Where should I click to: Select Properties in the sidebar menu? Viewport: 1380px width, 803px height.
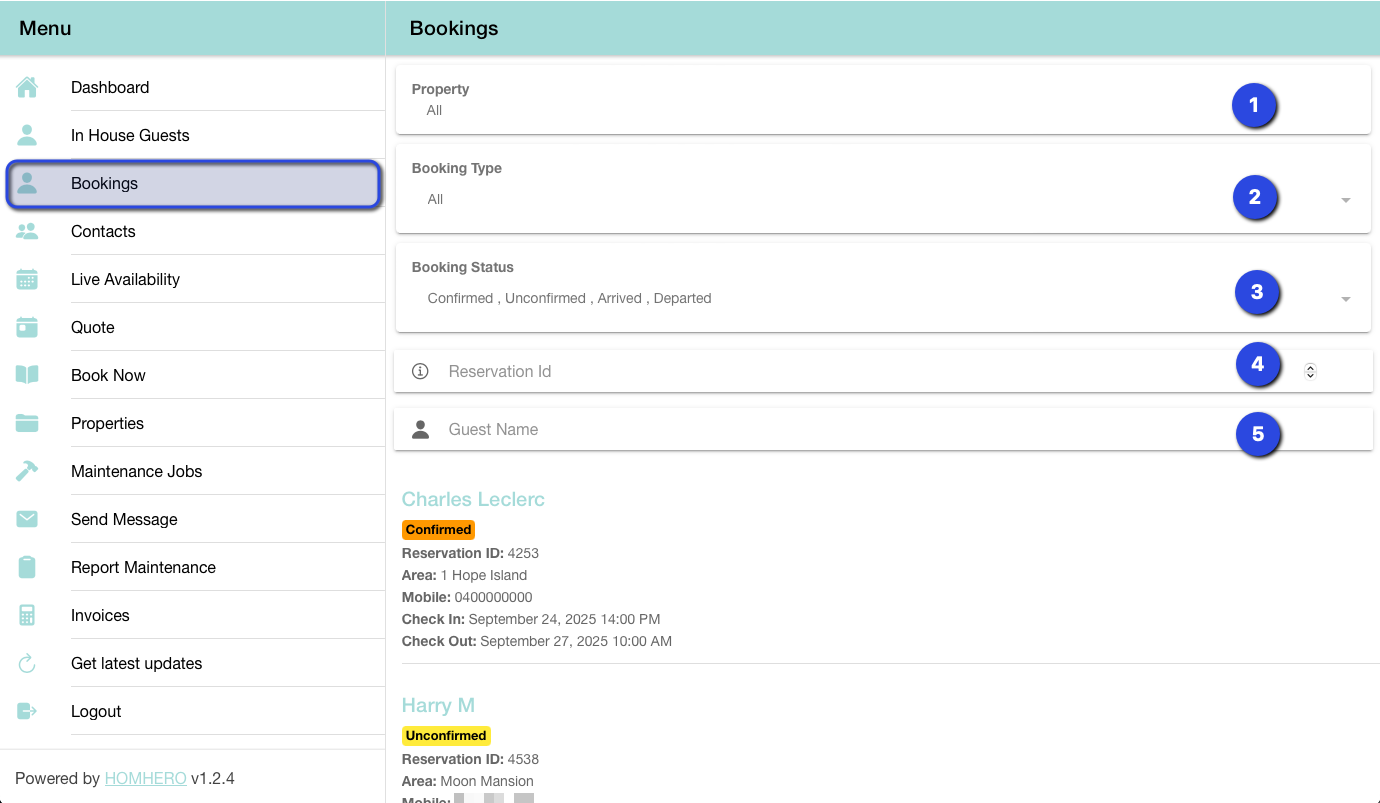107,424
